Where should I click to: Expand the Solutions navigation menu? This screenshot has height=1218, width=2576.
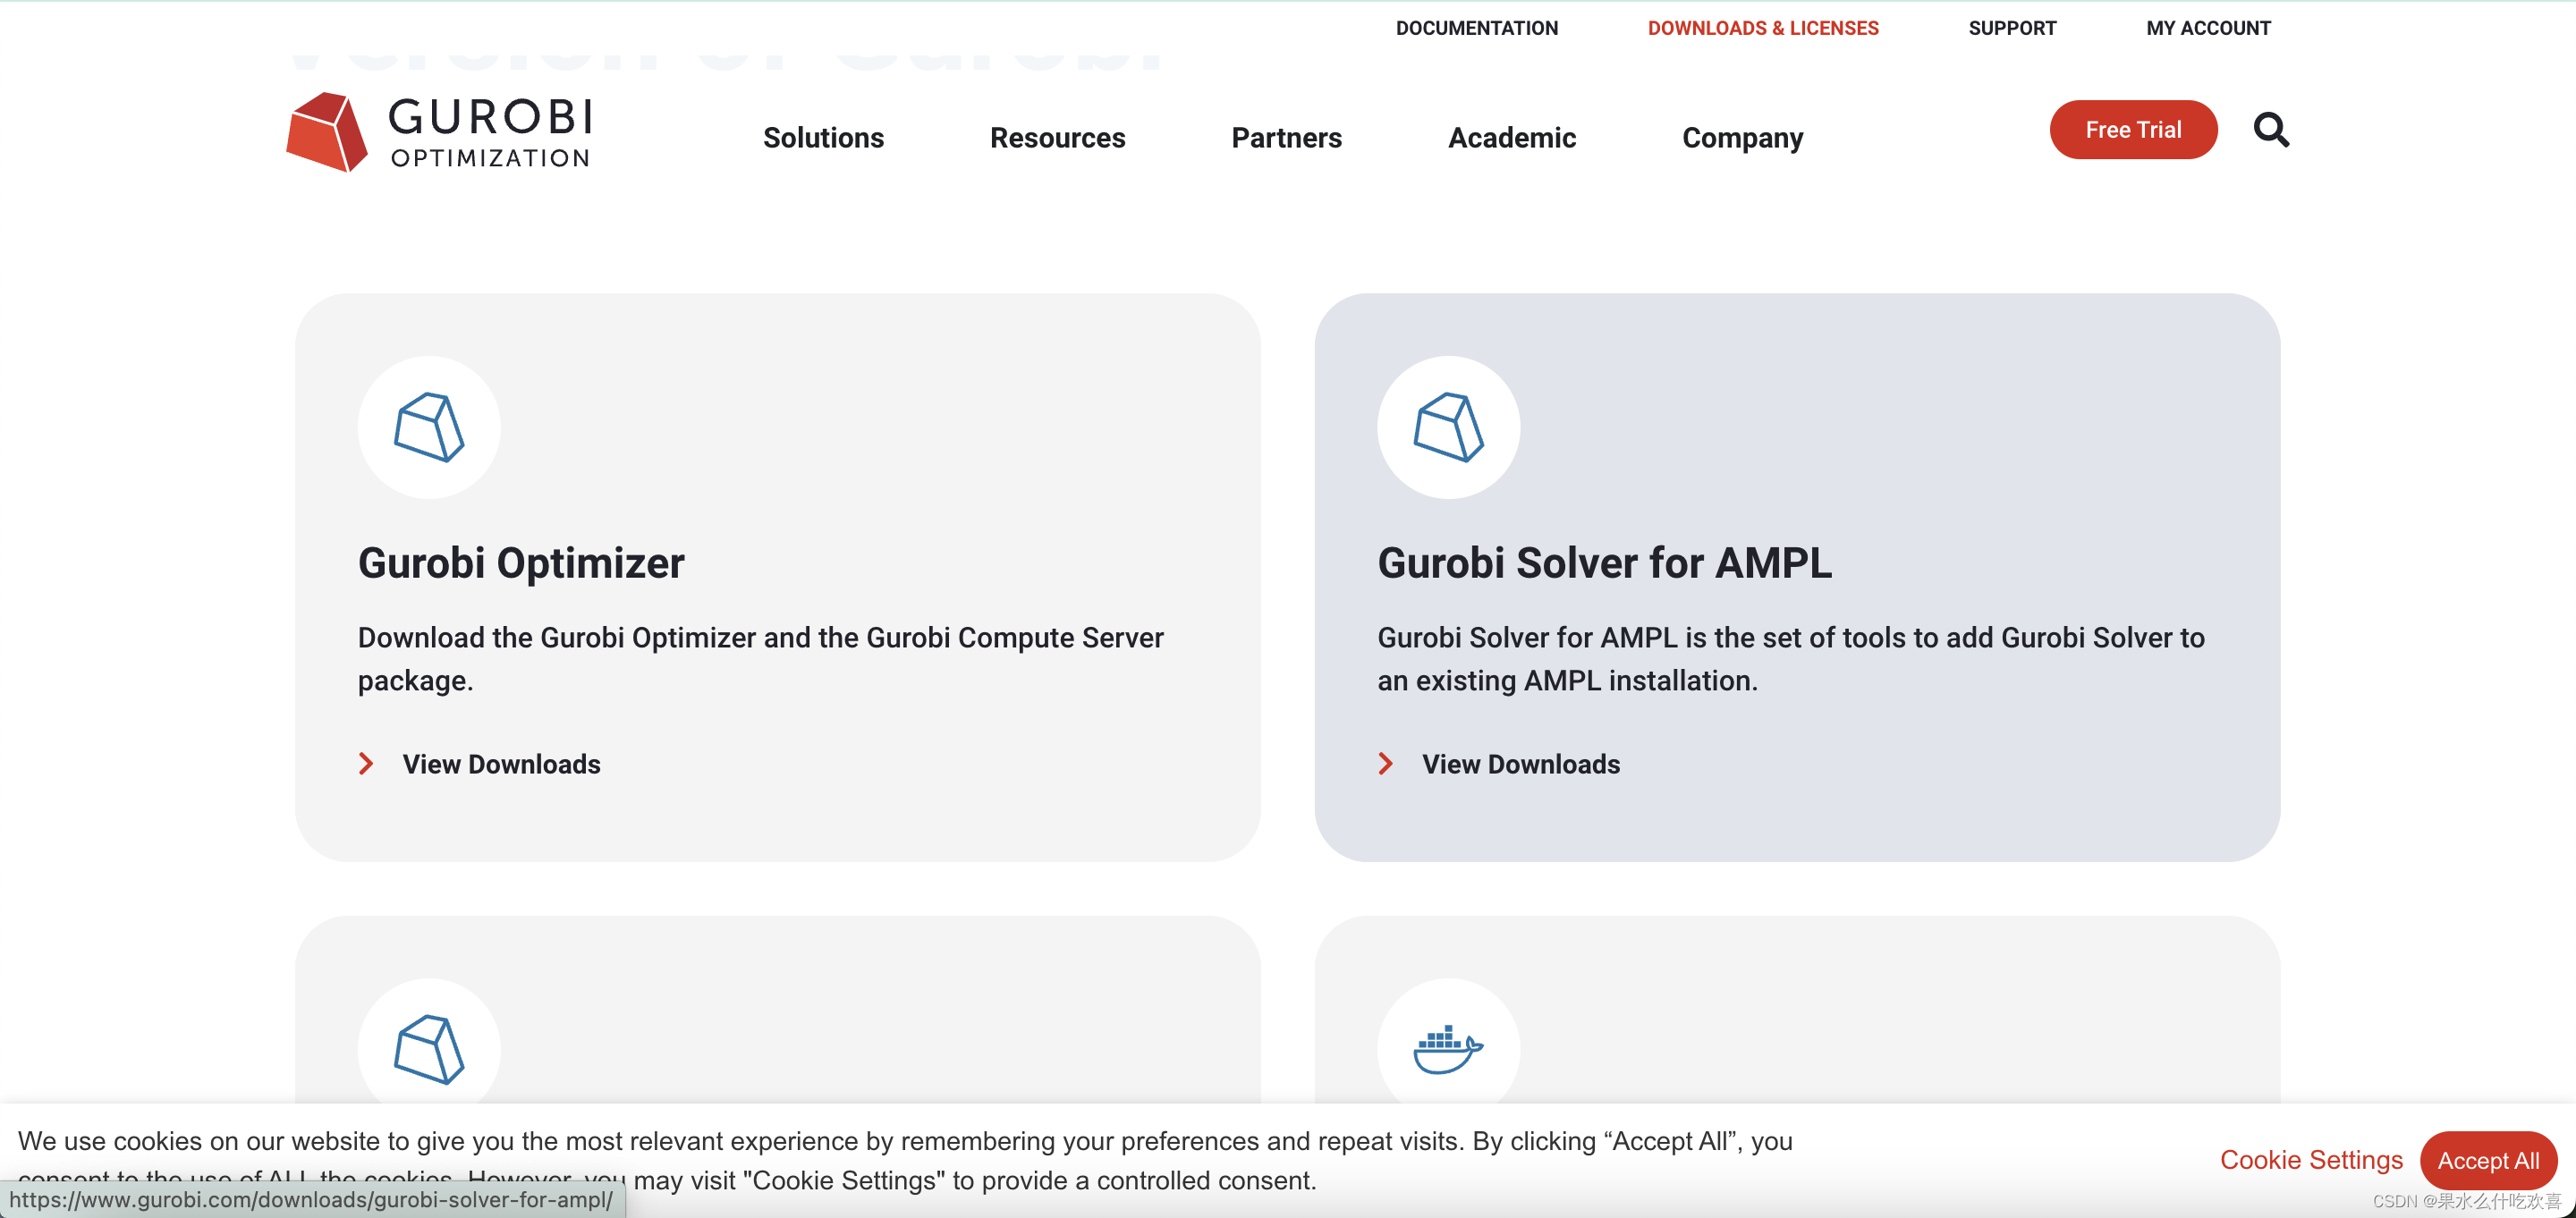tap(823, 138)
